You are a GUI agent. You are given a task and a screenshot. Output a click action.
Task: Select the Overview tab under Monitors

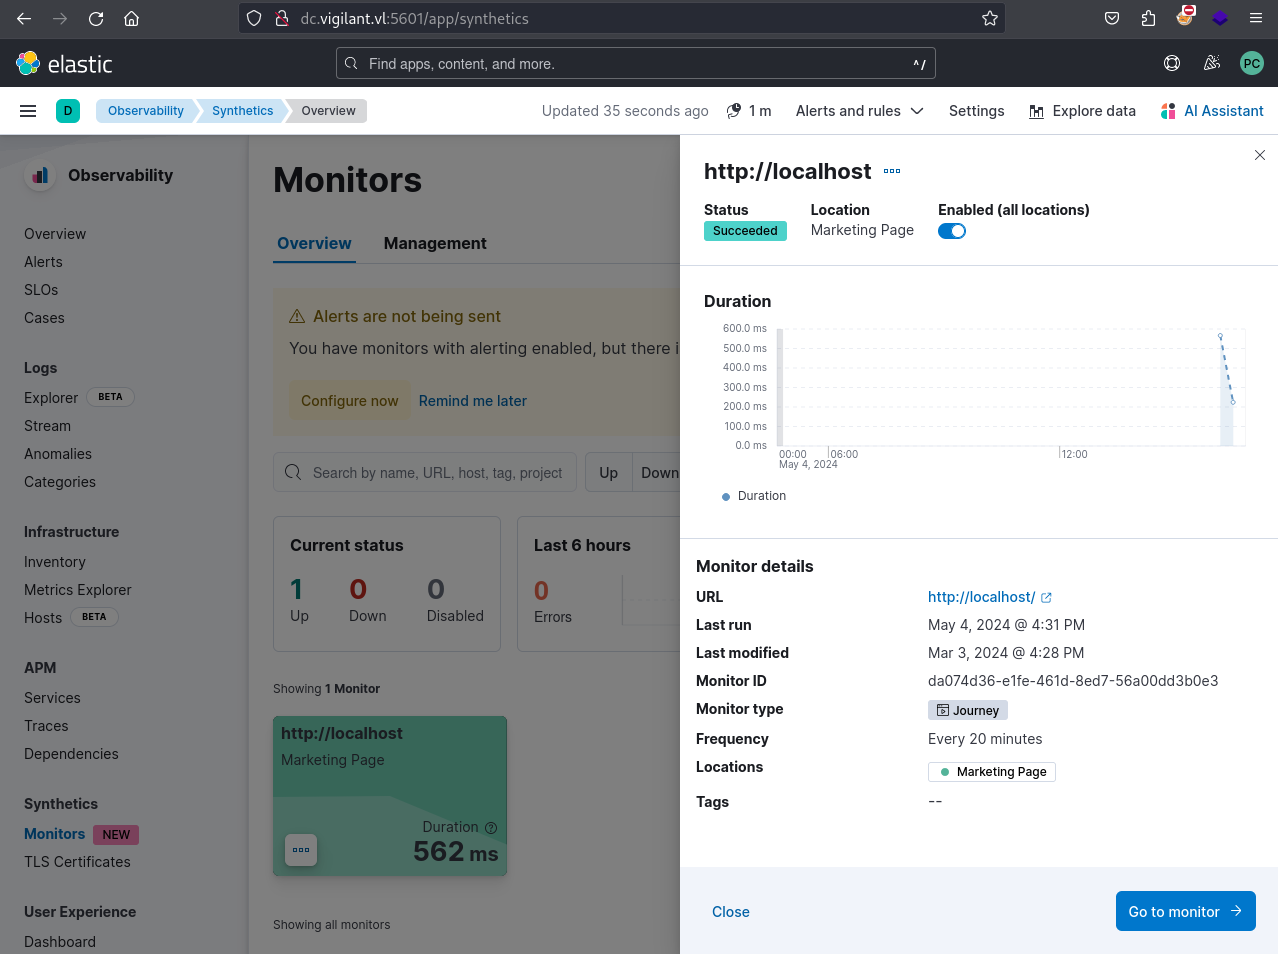point(314,243)
